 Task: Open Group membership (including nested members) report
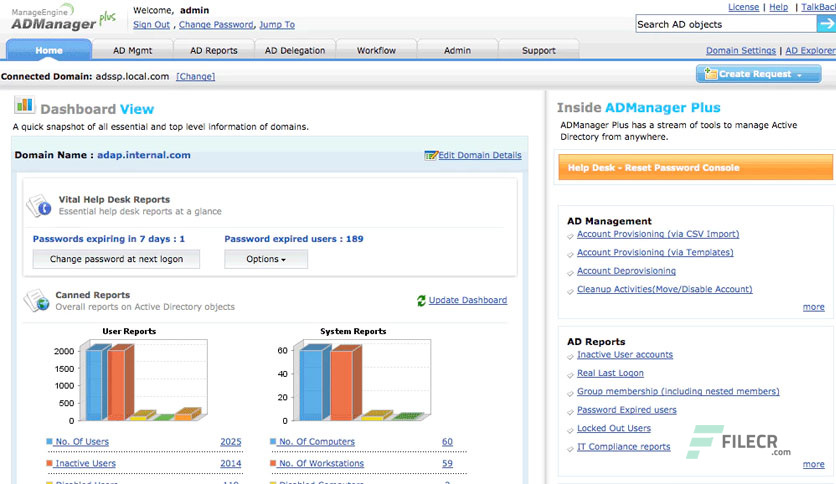(678, 392)
